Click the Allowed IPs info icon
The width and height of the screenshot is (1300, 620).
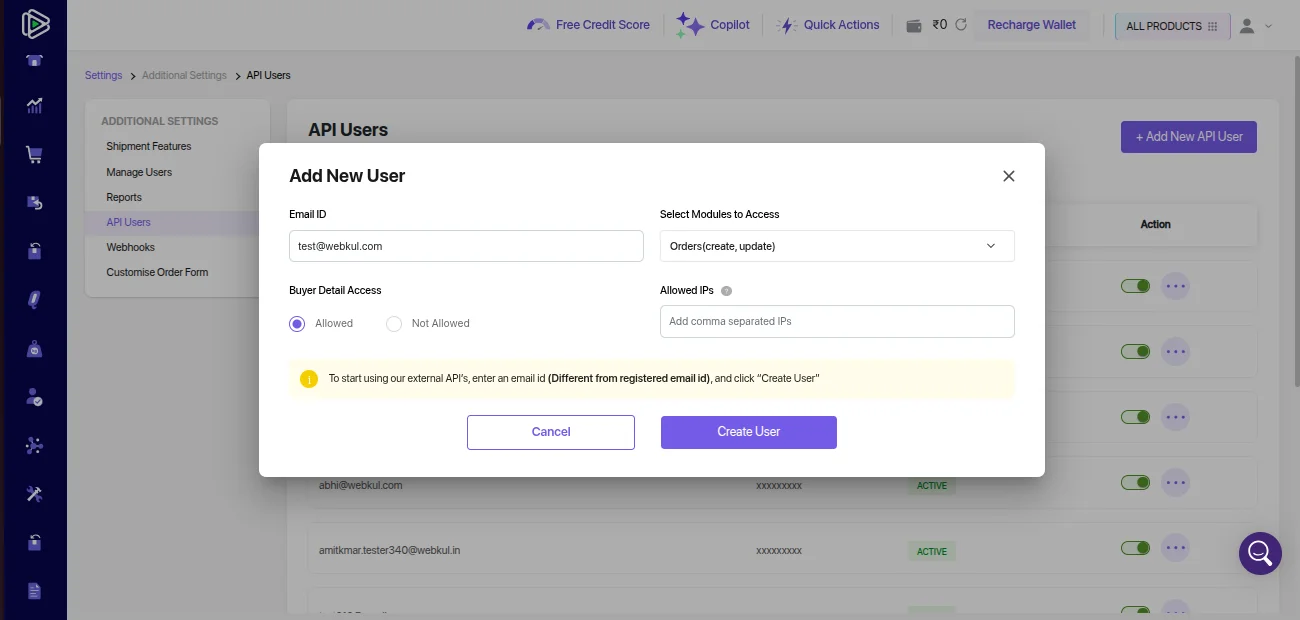pos(727,291)
